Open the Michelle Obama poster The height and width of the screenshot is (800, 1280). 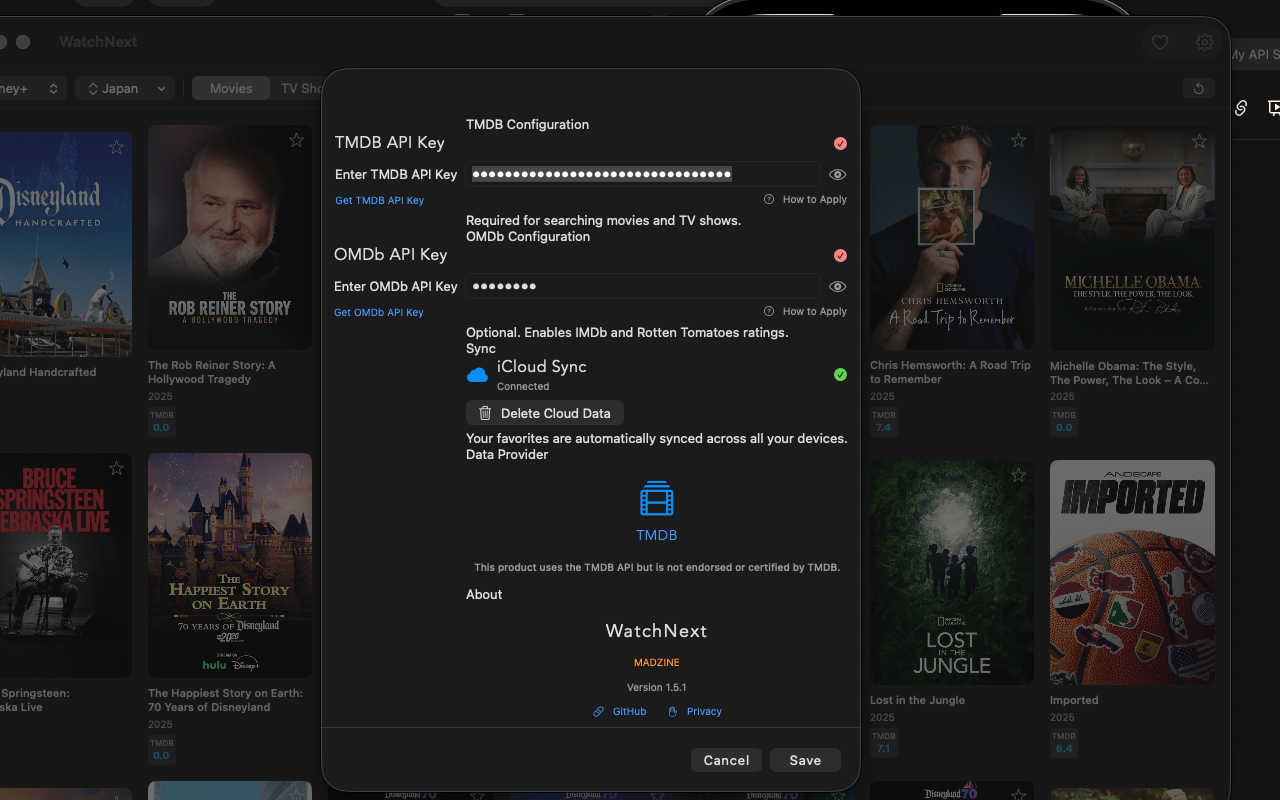(x=1132, y=237)
